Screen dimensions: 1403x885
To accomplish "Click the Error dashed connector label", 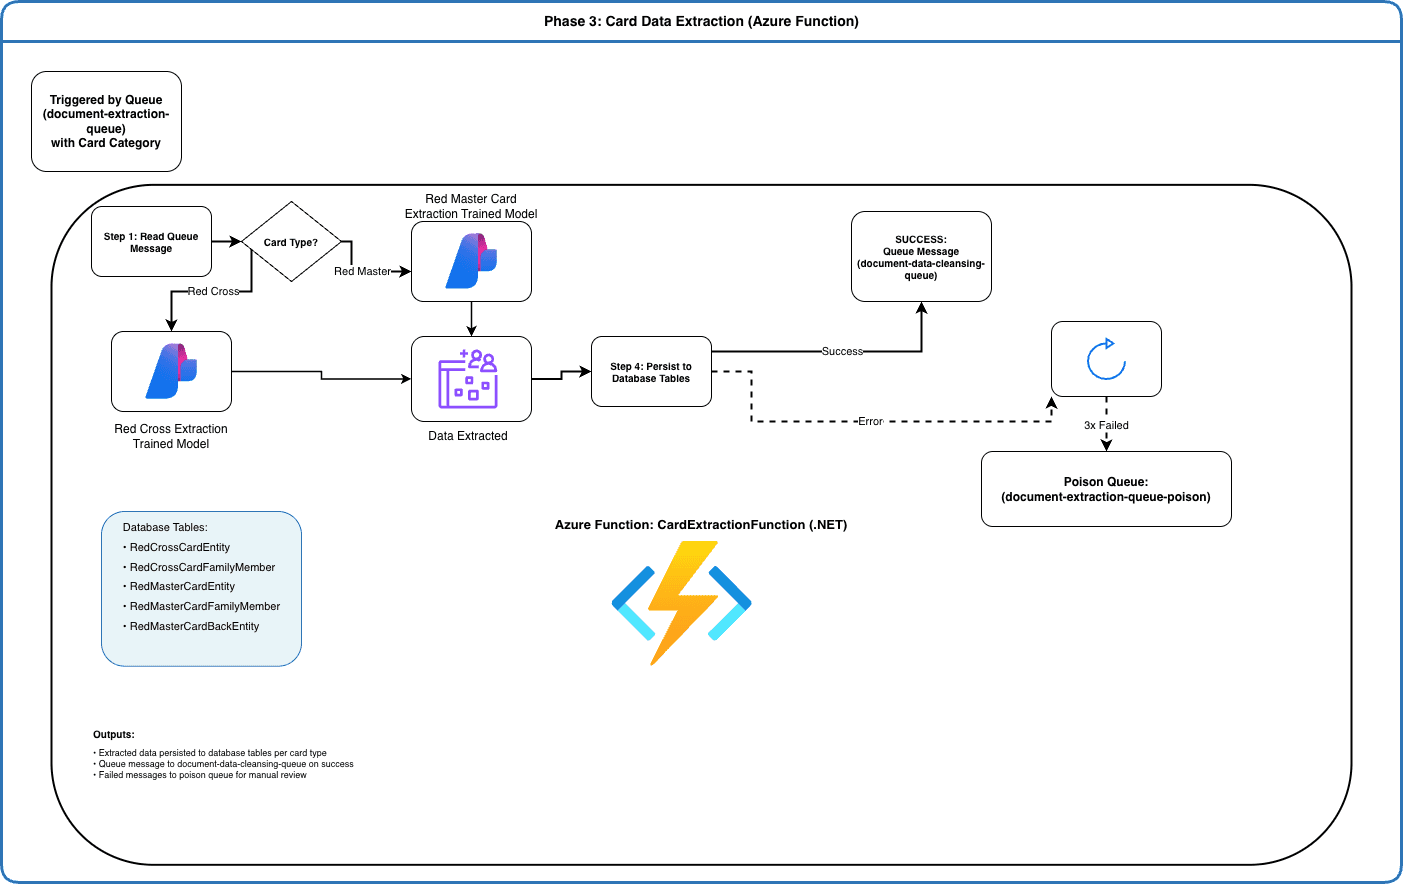I will click(x=870, y=421).
